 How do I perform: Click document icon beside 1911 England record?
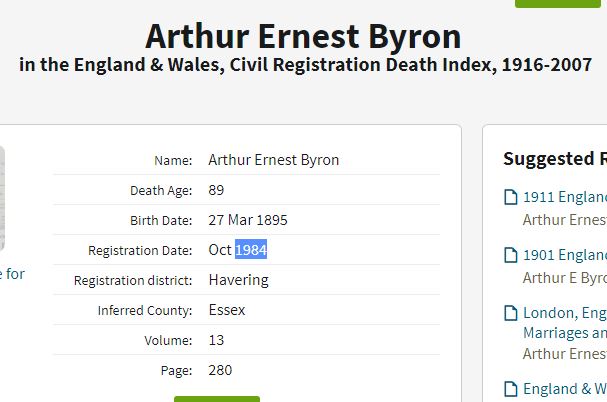[x=511, y=197]
